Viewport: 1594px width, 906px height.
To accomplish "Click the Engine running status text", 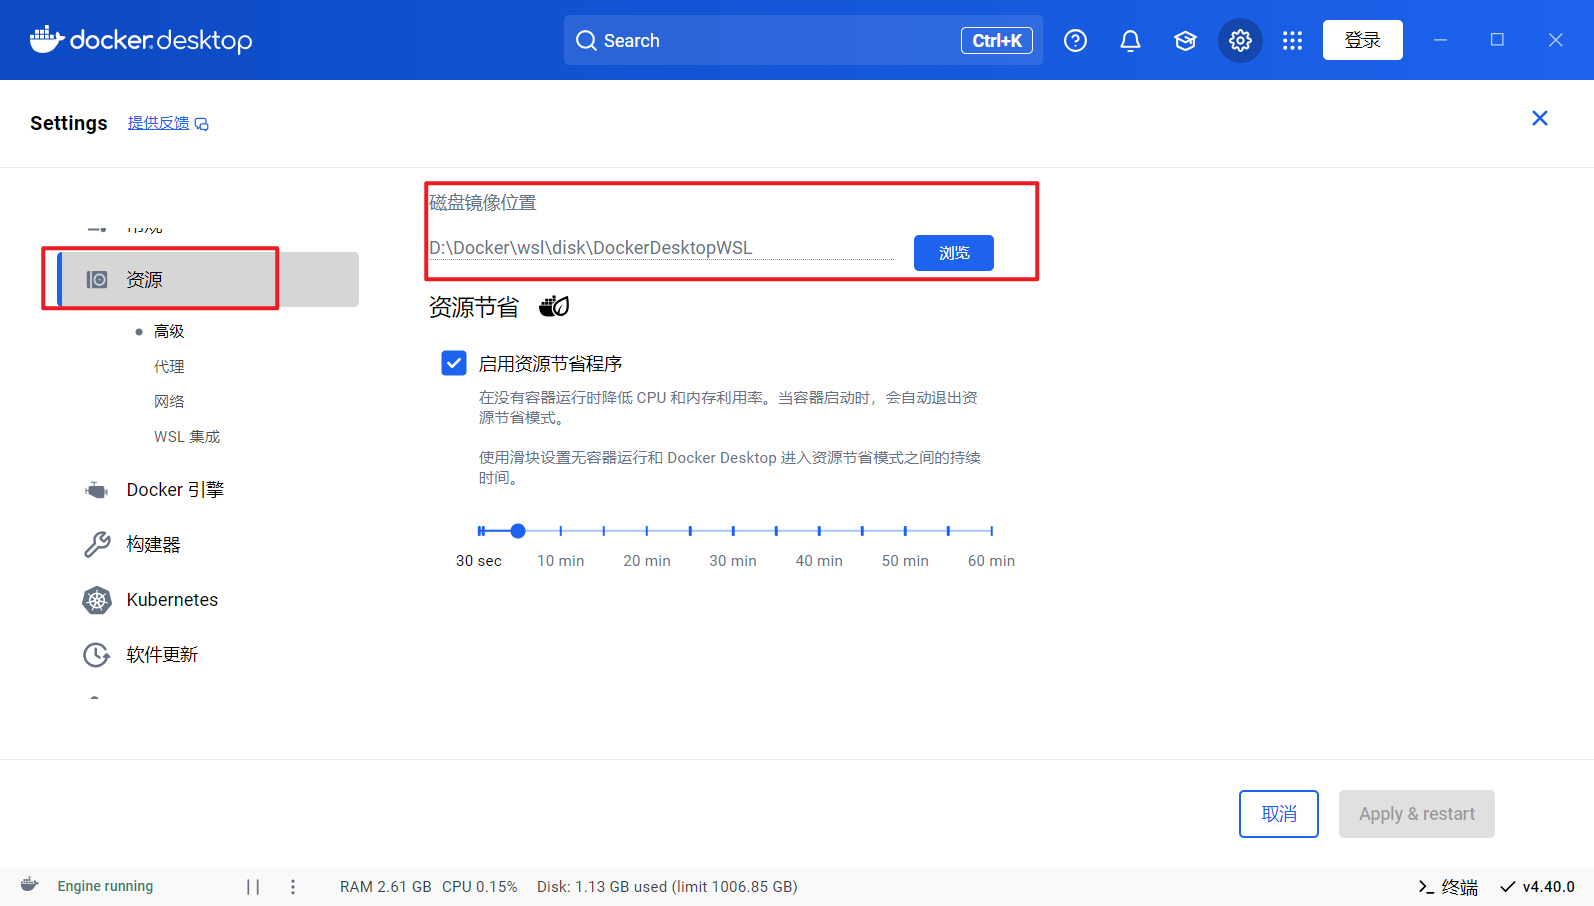I will [105, 886].
